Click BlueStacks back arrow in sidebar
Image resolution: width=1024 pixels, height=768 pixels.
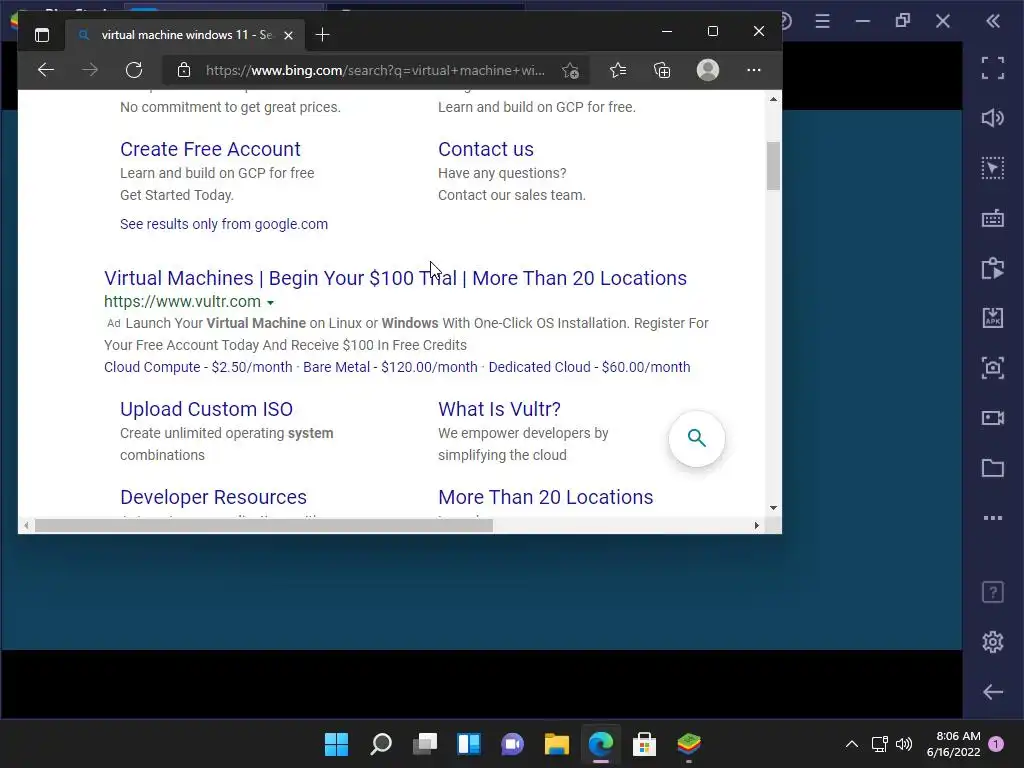coord(993,692)
